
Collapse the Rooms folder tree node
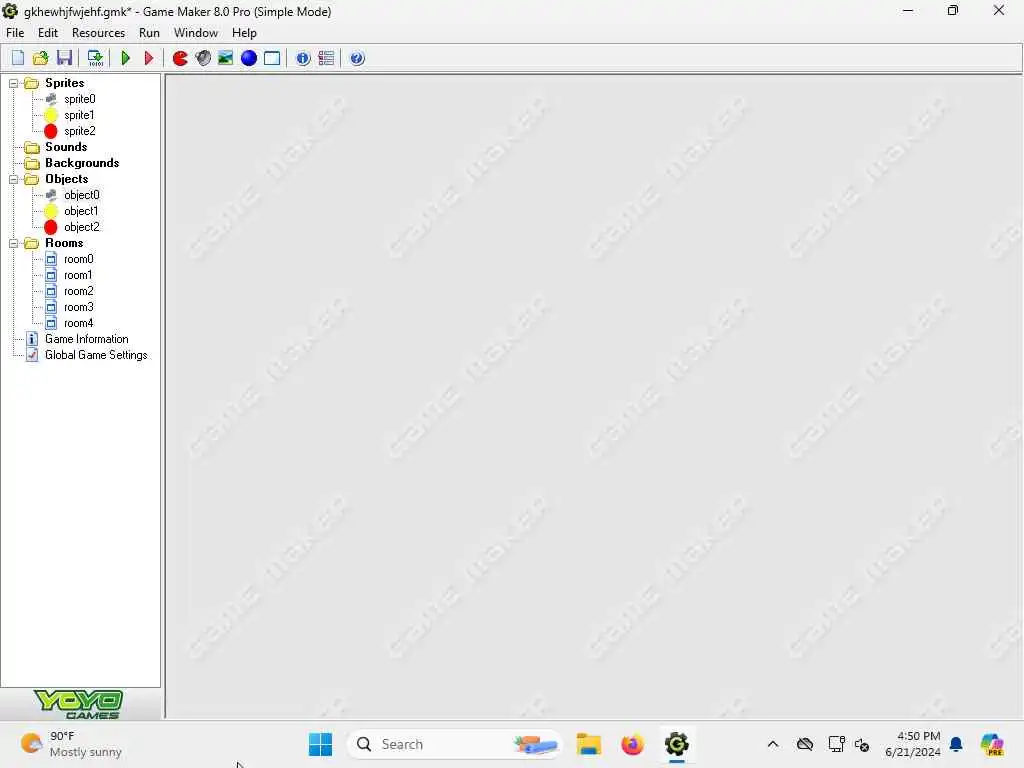coord(13,243)
